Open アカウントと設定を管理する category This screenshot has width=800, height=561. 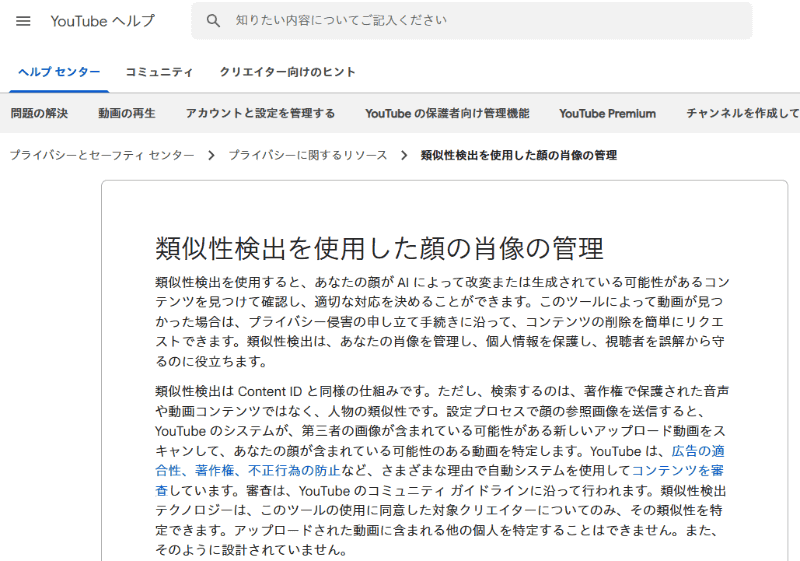(260, 113)
